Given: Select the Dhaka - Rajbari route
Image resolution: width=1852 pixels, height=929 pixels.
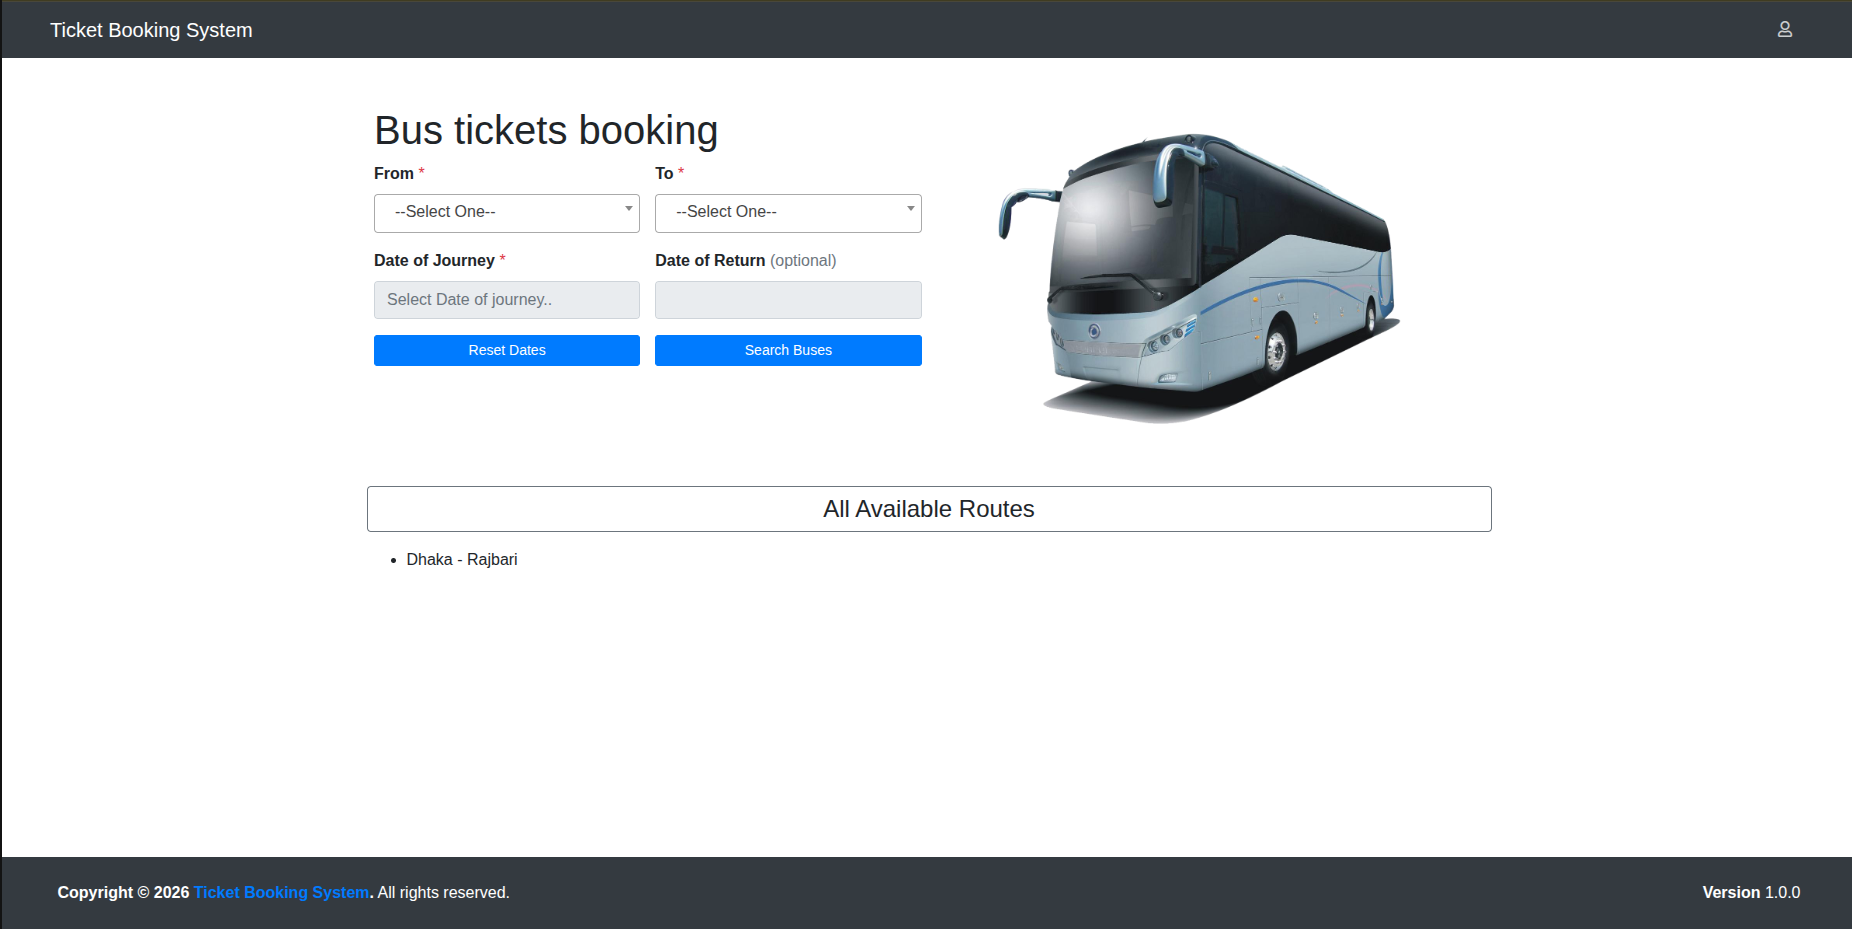Looking at the screenshot, I should [462, 559].
